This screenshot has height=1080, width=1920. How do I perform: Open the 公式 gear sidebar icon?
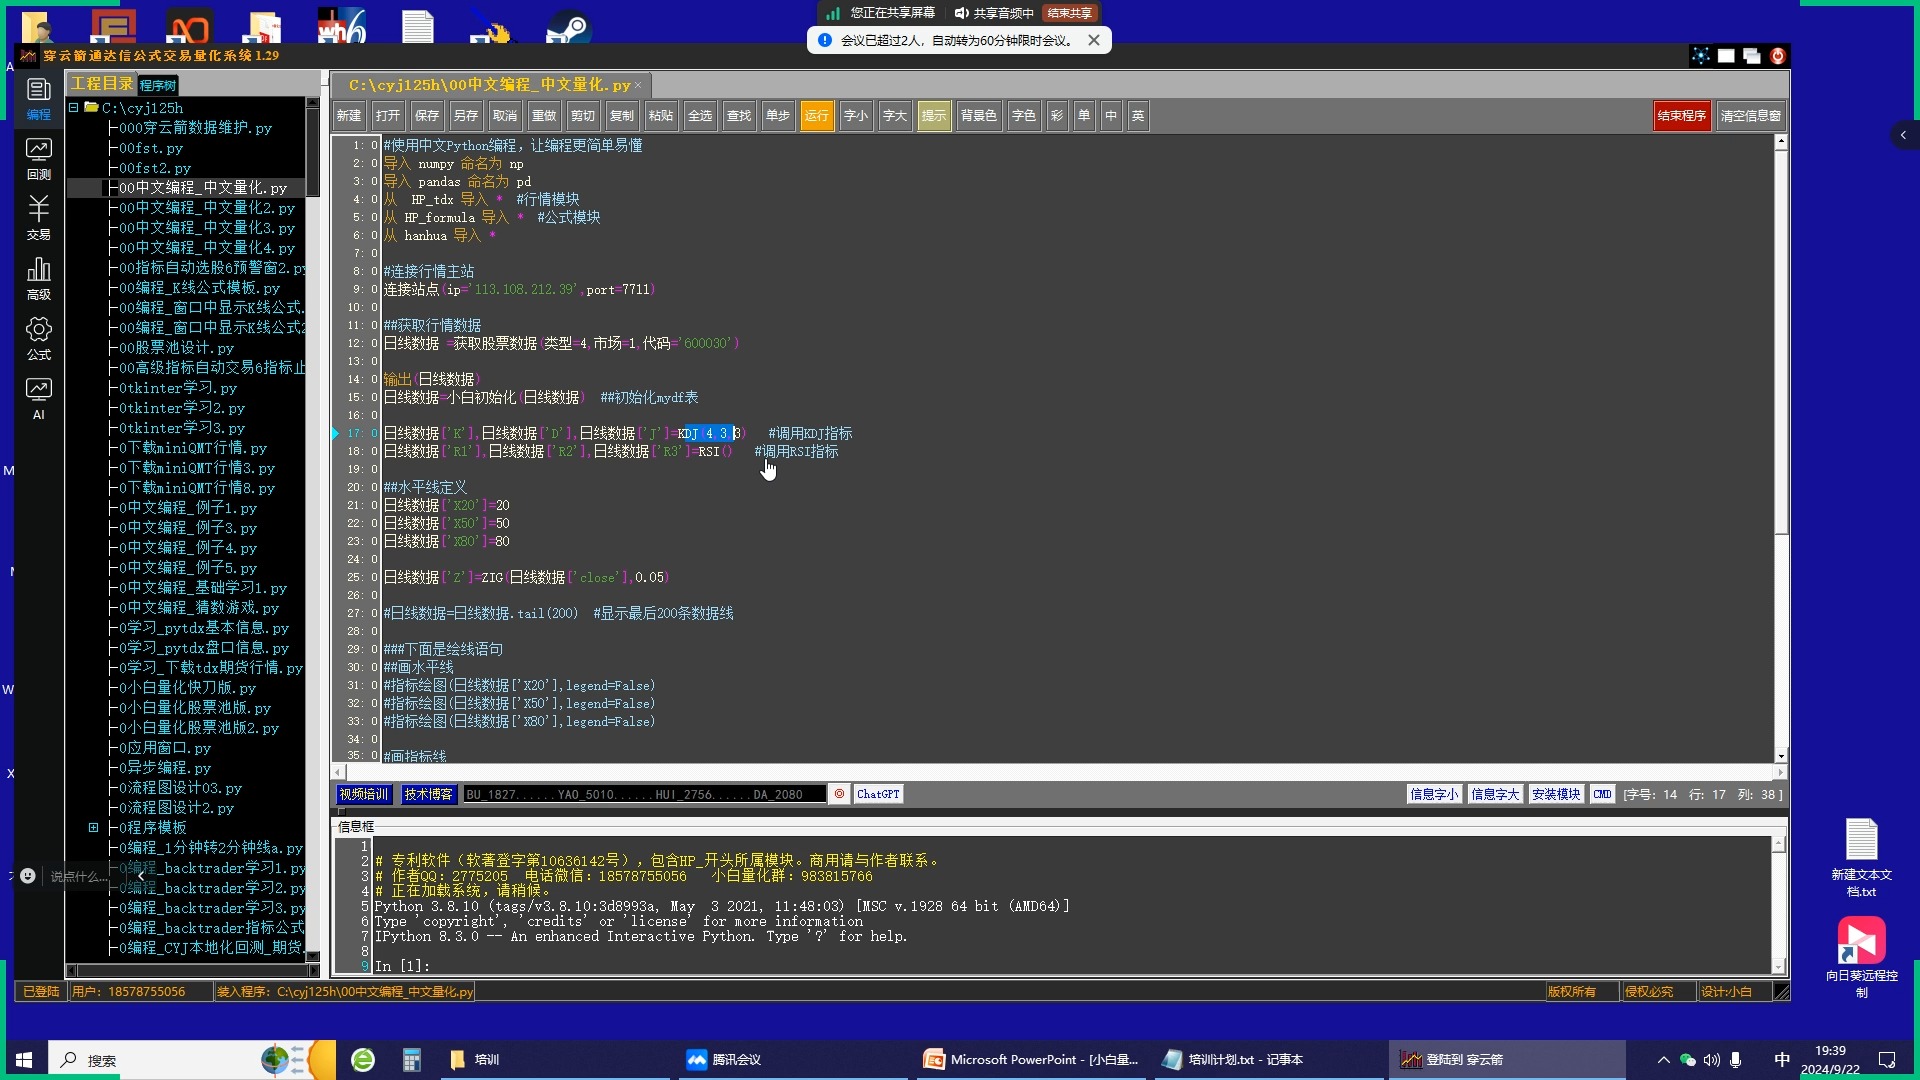pyautogui.click(x=38, y=338)
